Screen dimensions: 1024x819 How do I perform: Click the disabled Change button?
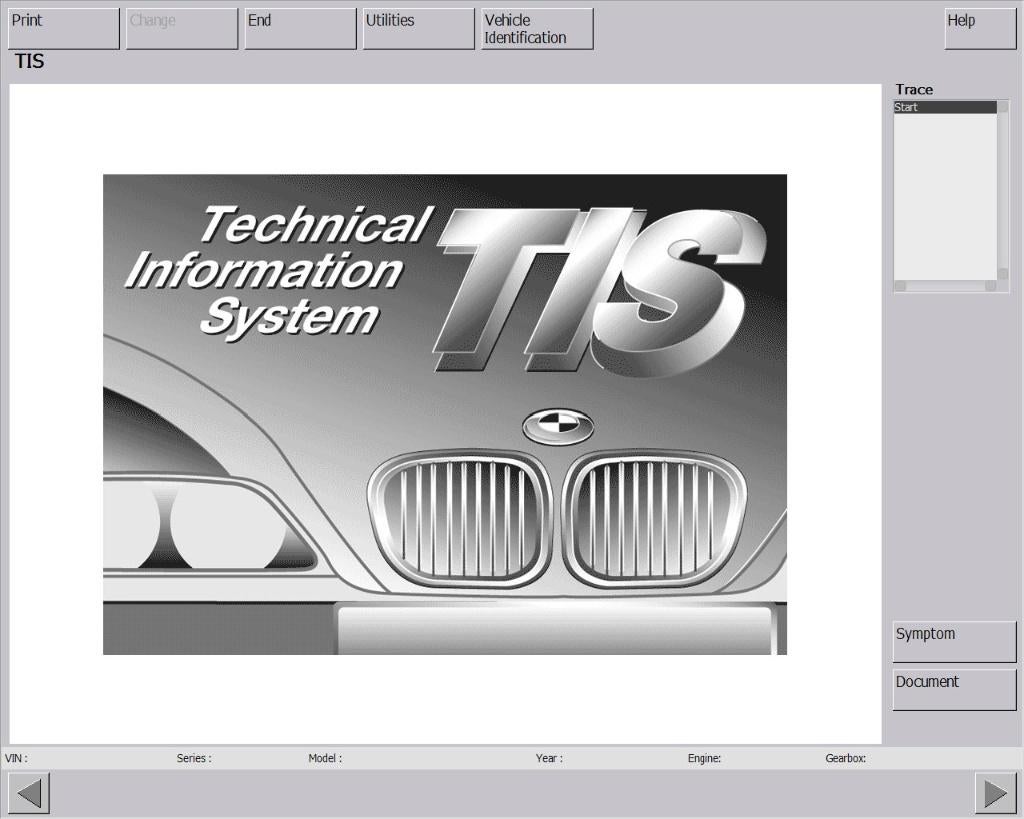[x=180, y=27]
